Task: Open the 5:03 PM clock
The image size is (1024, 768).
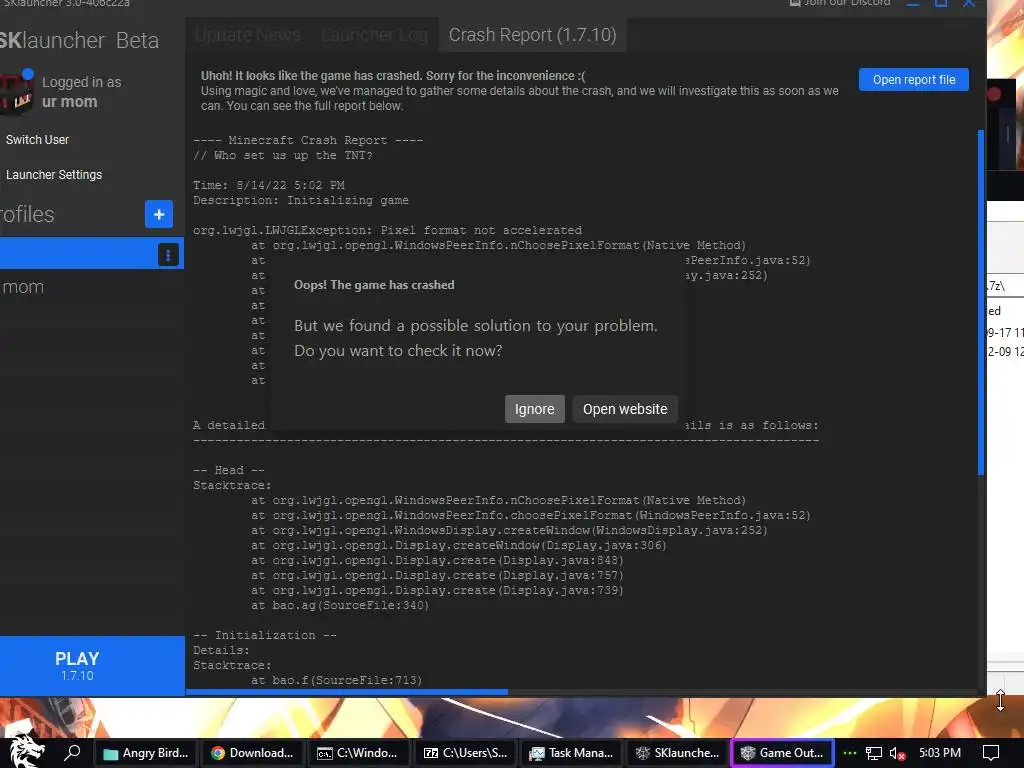Action: point(940,753)
